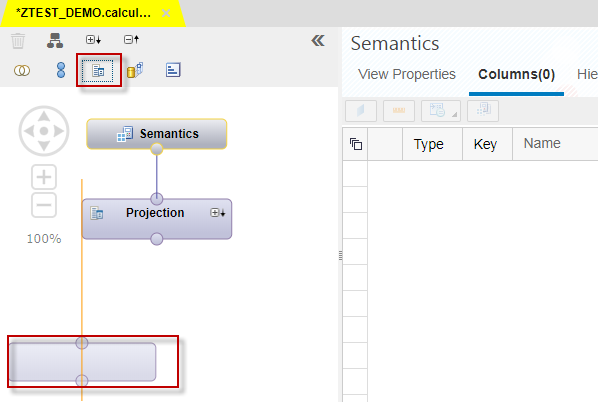Screen dimensions: 598x402
Task: Switch to the Columns(0) tab
Action: 516,74
